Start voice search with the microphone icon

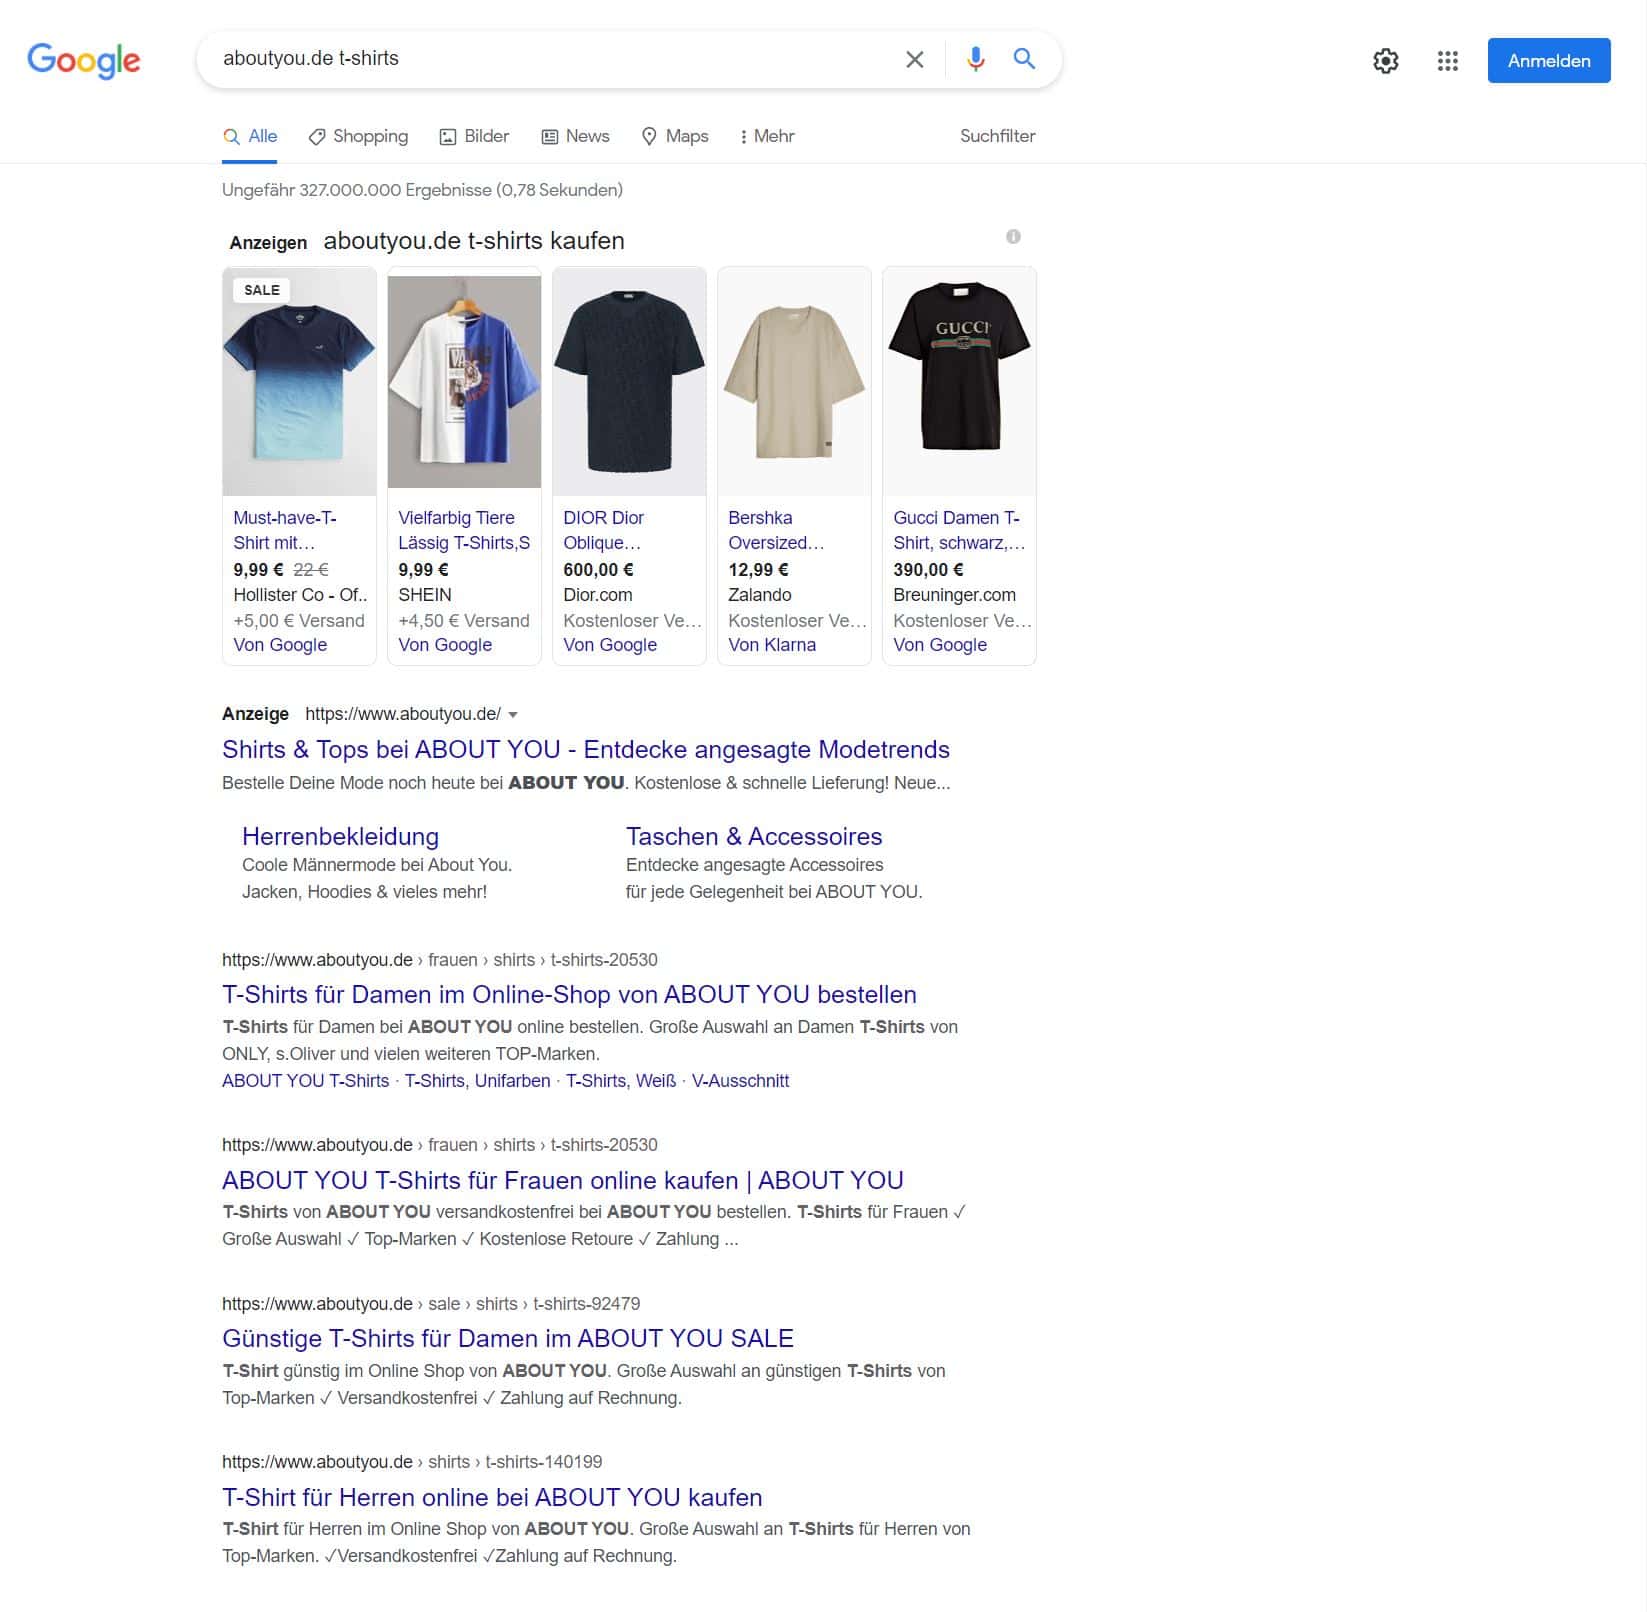point(975,59)
